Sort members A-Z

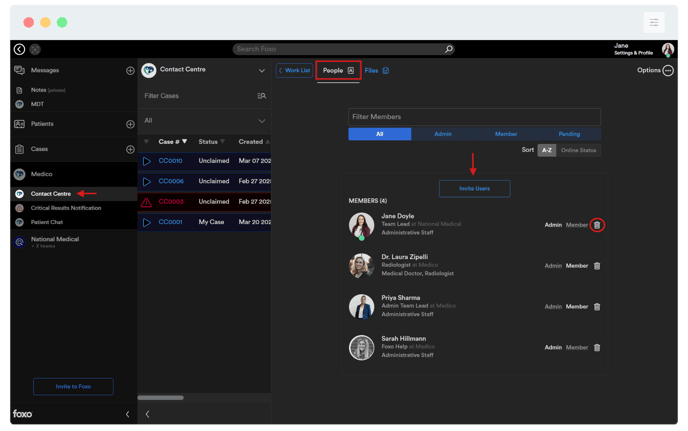[x=547, y=150]
